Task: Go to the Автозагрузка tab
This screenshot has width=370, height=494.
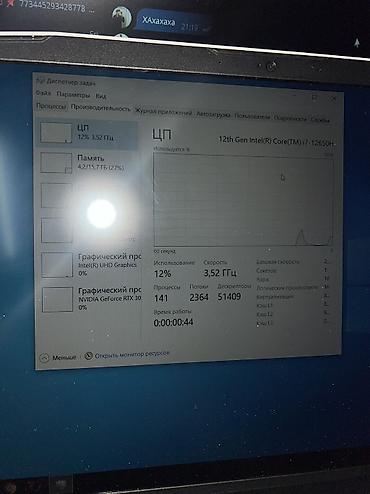Action: pos(213,115)
